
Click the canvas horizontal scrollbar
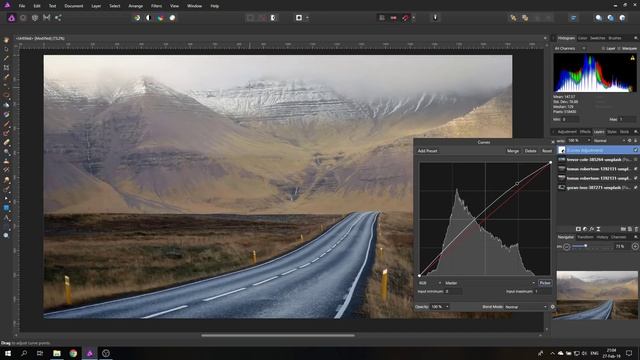[278, 336]
